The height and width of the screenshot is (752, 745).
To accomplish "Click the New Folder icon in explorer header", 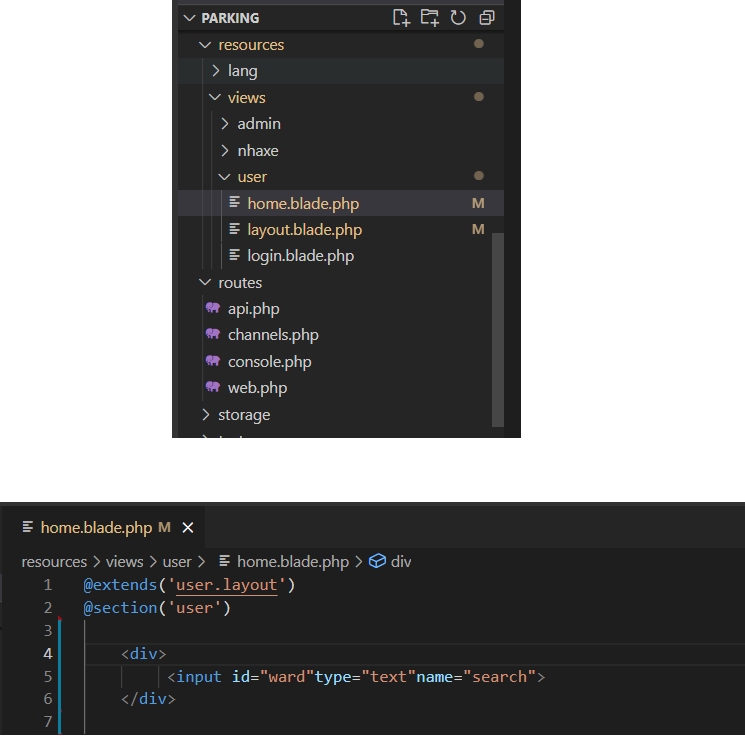I will [430, 18].
